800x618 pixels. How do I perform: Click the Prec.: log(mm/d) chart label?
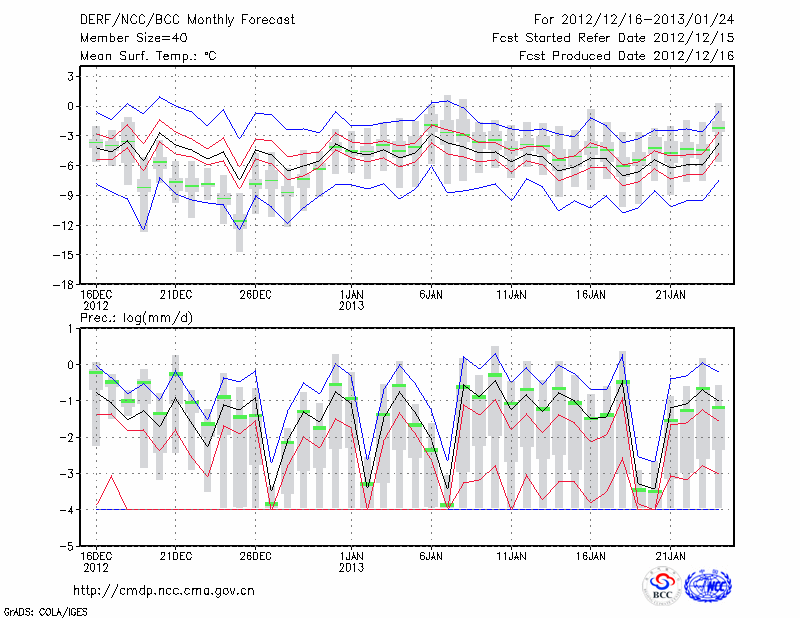click(x=137, y=317)
